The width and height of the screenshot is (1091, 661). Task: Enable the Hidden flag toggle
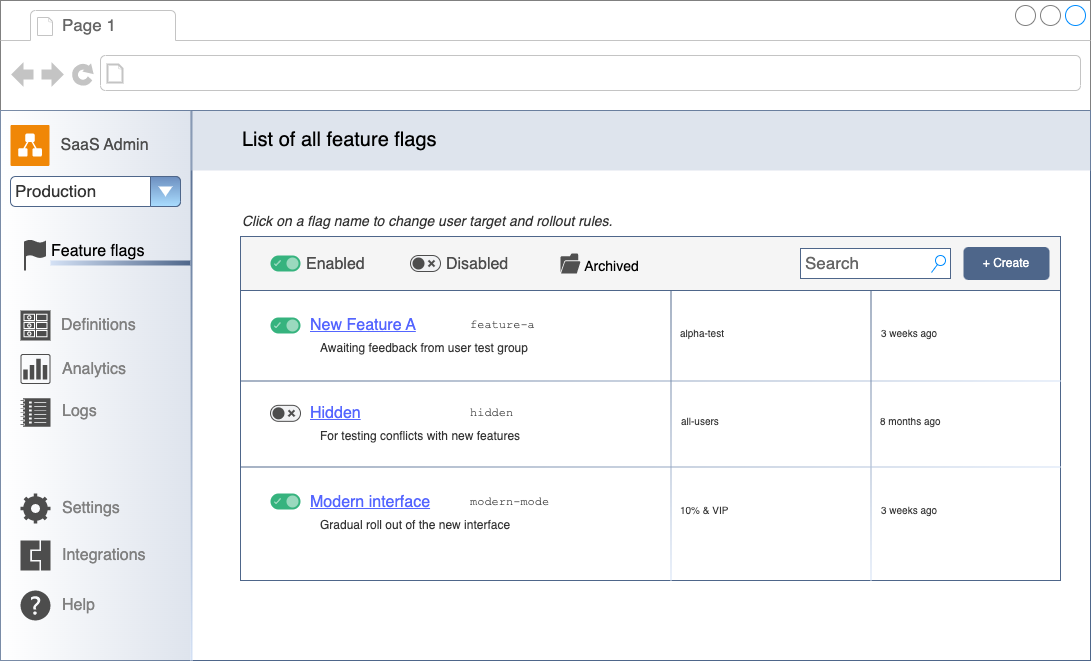click(285, 412)
